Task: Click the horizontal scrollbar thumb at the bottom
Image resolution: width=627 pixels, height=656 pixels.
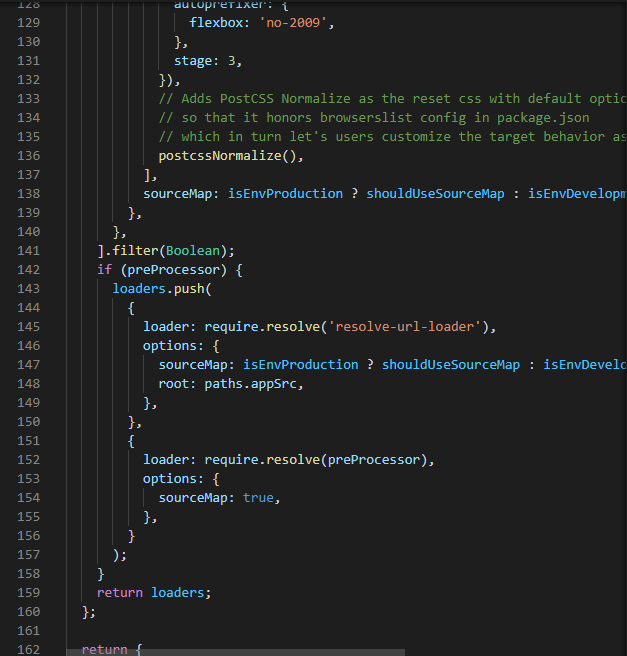Action: [x=235, y=653]
